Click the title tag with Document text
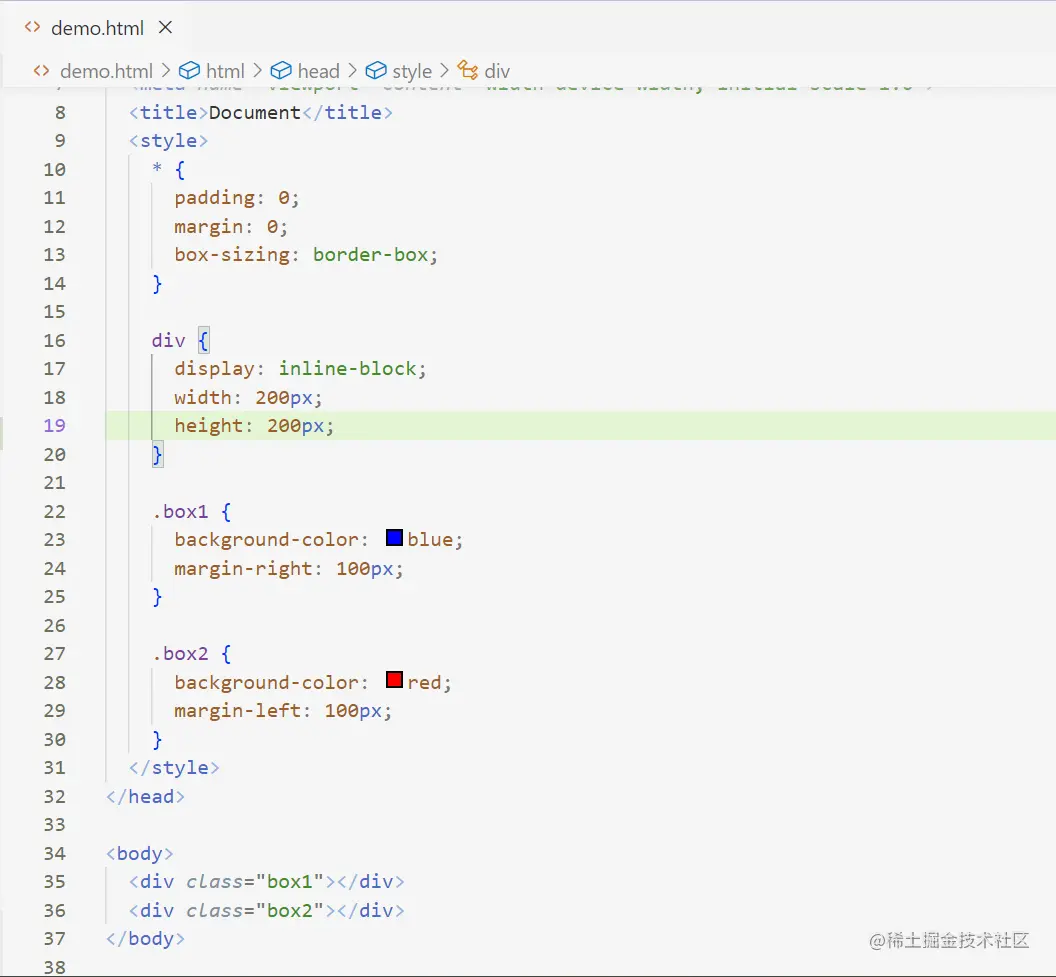 click(261, 112)
